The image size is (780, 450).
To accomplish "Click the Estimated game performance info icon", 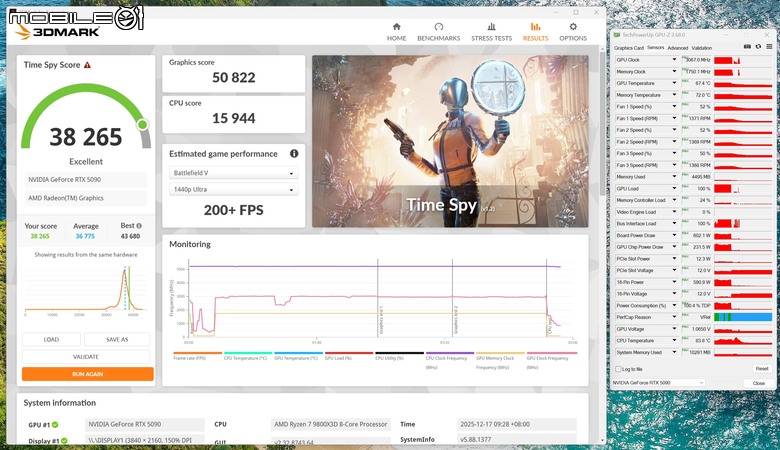I will click(x=294, y=154).
